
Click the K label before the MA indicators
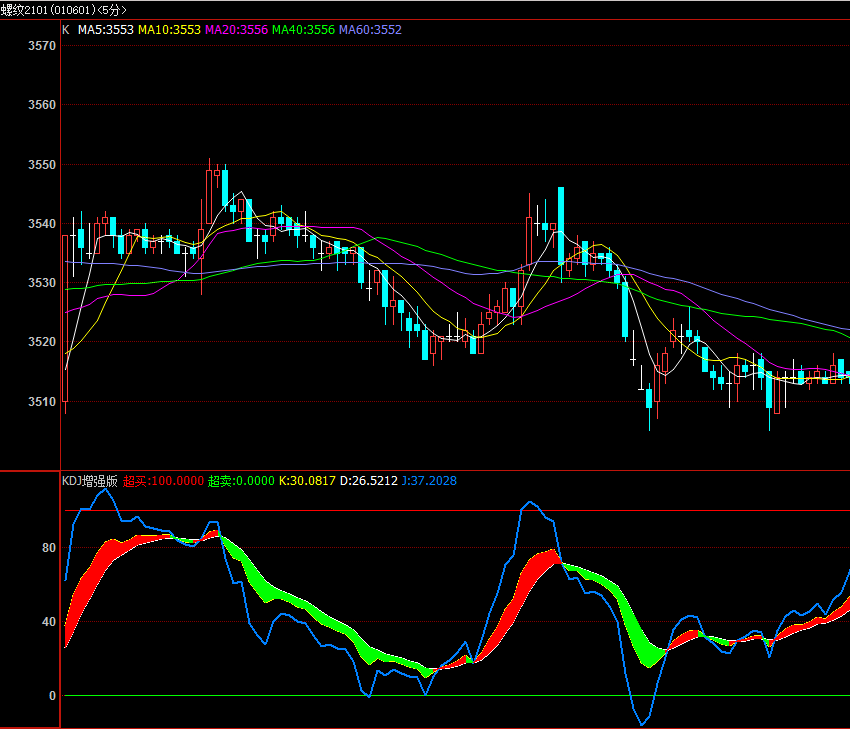(x=66, y=30)
